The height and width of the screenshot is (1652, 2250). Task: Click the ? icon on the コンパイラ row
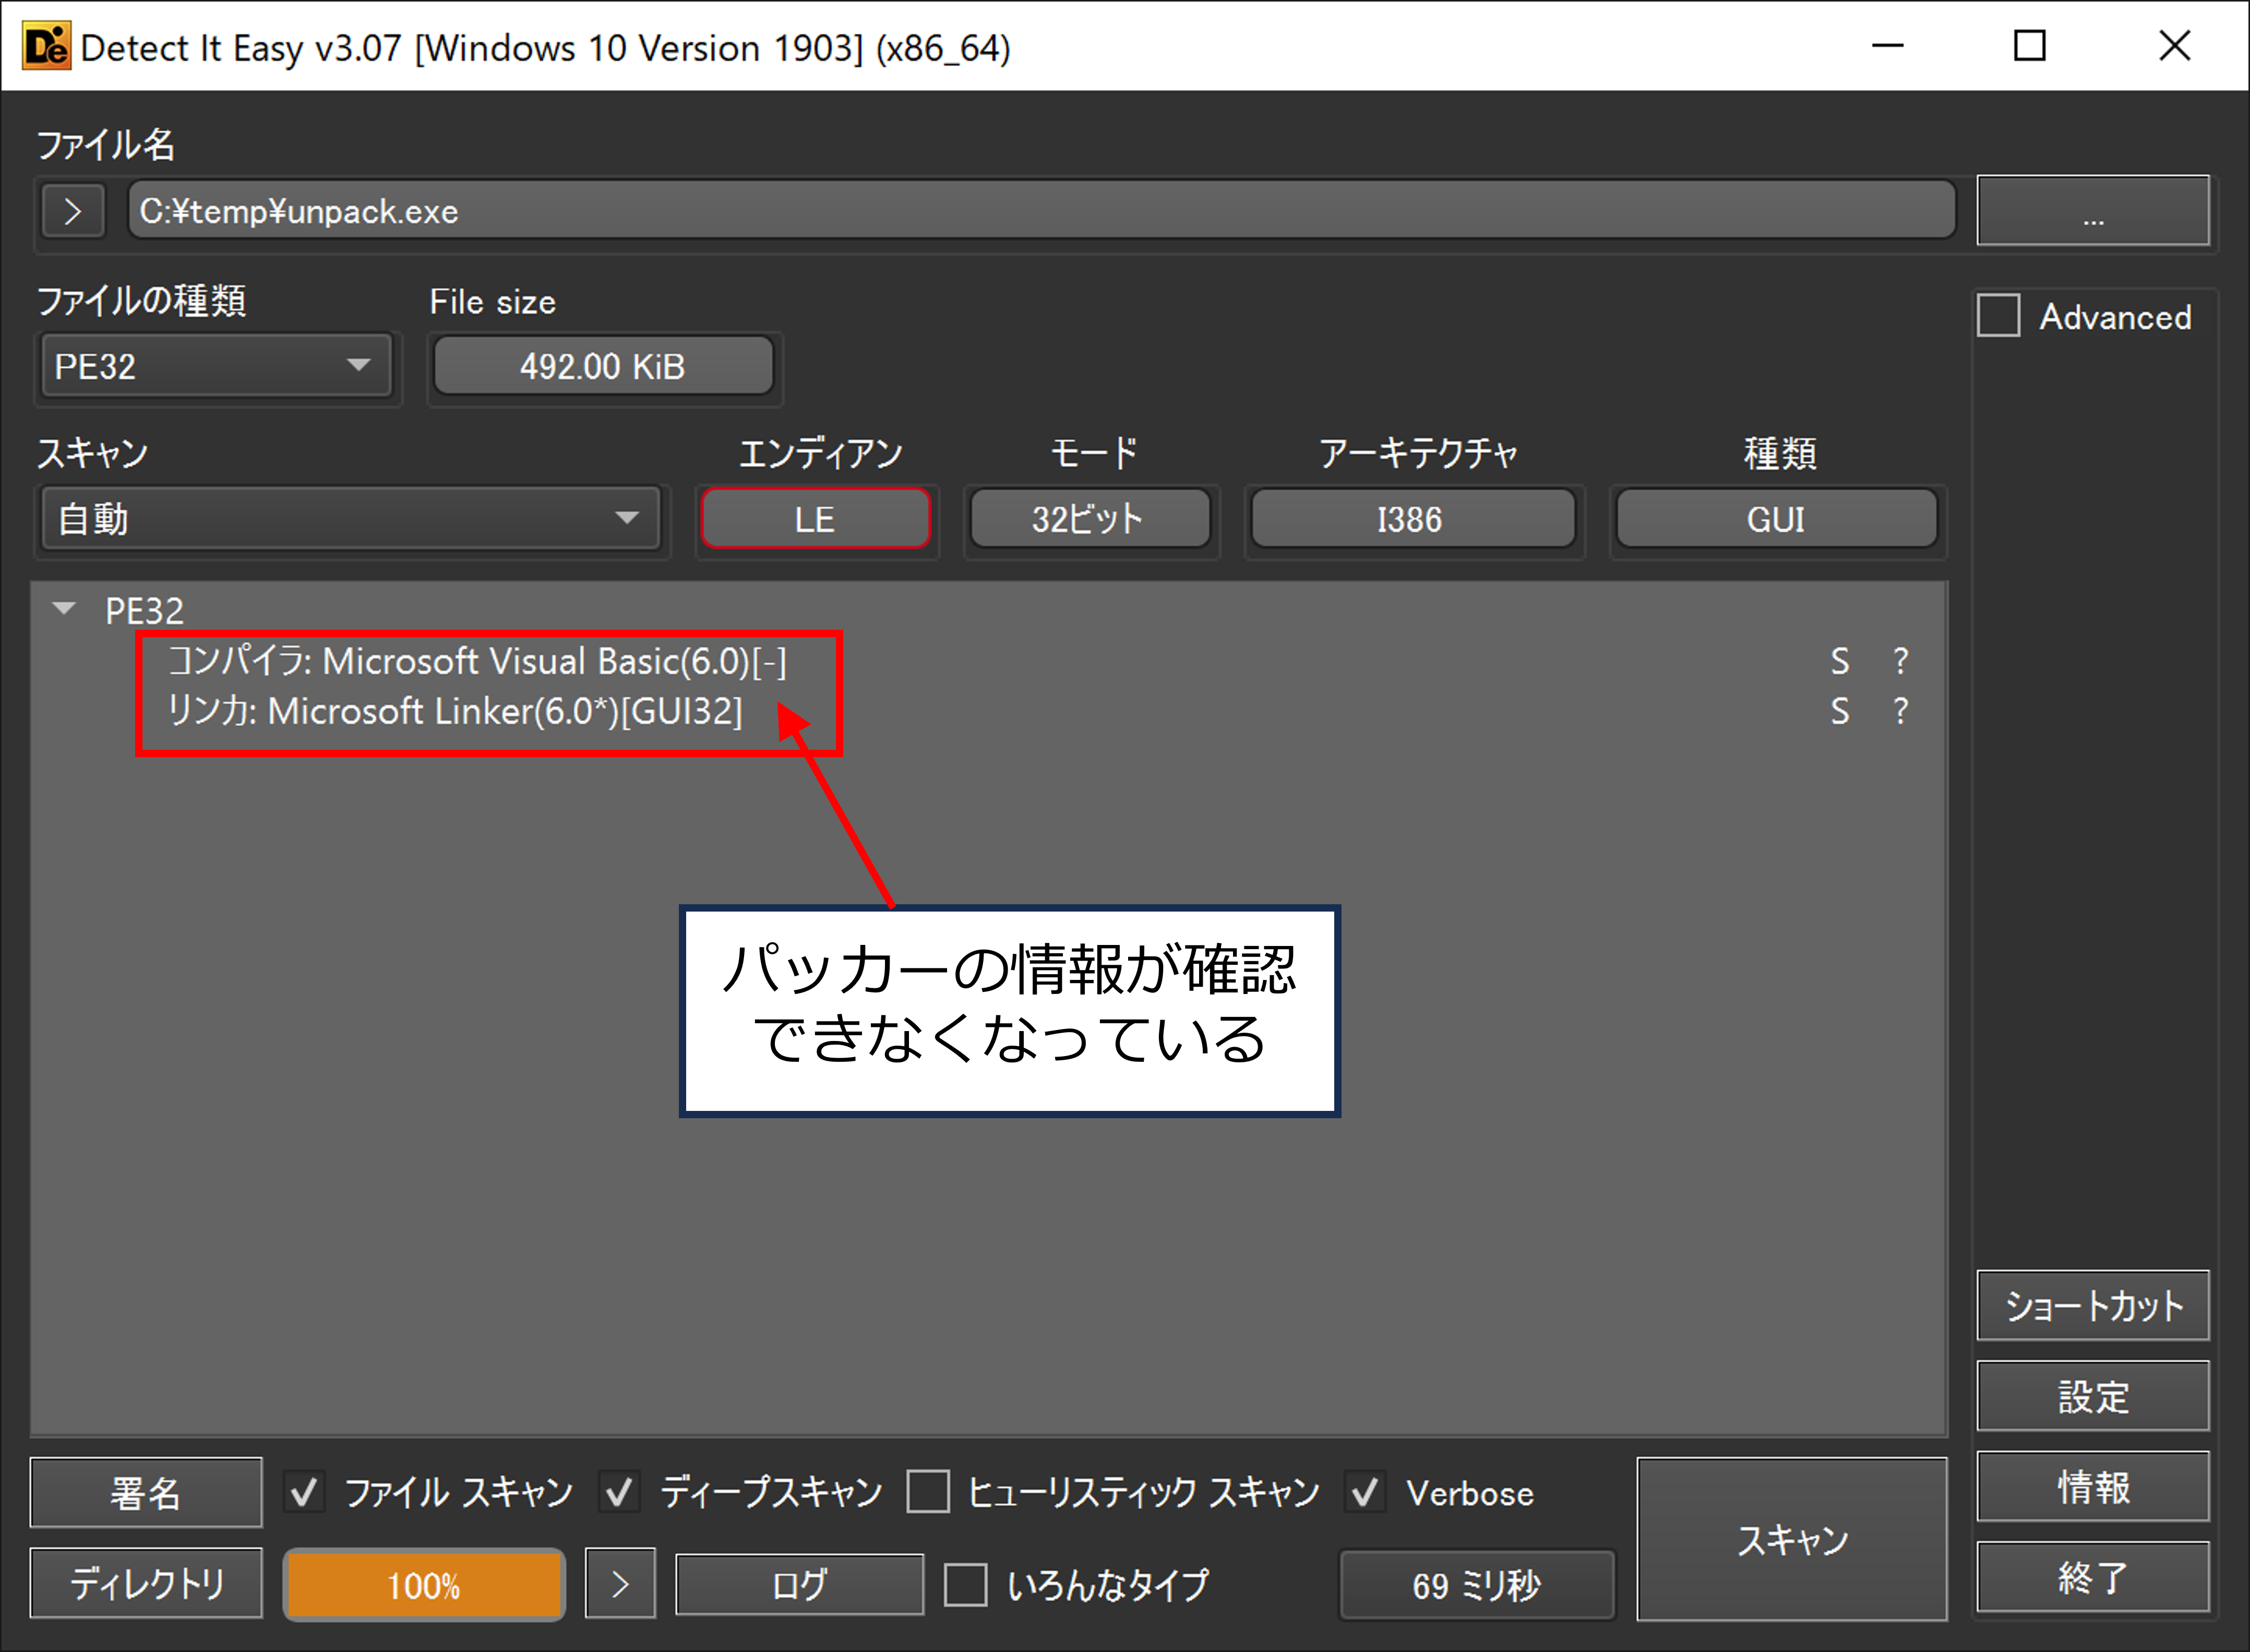click(x=1900, y=661)
